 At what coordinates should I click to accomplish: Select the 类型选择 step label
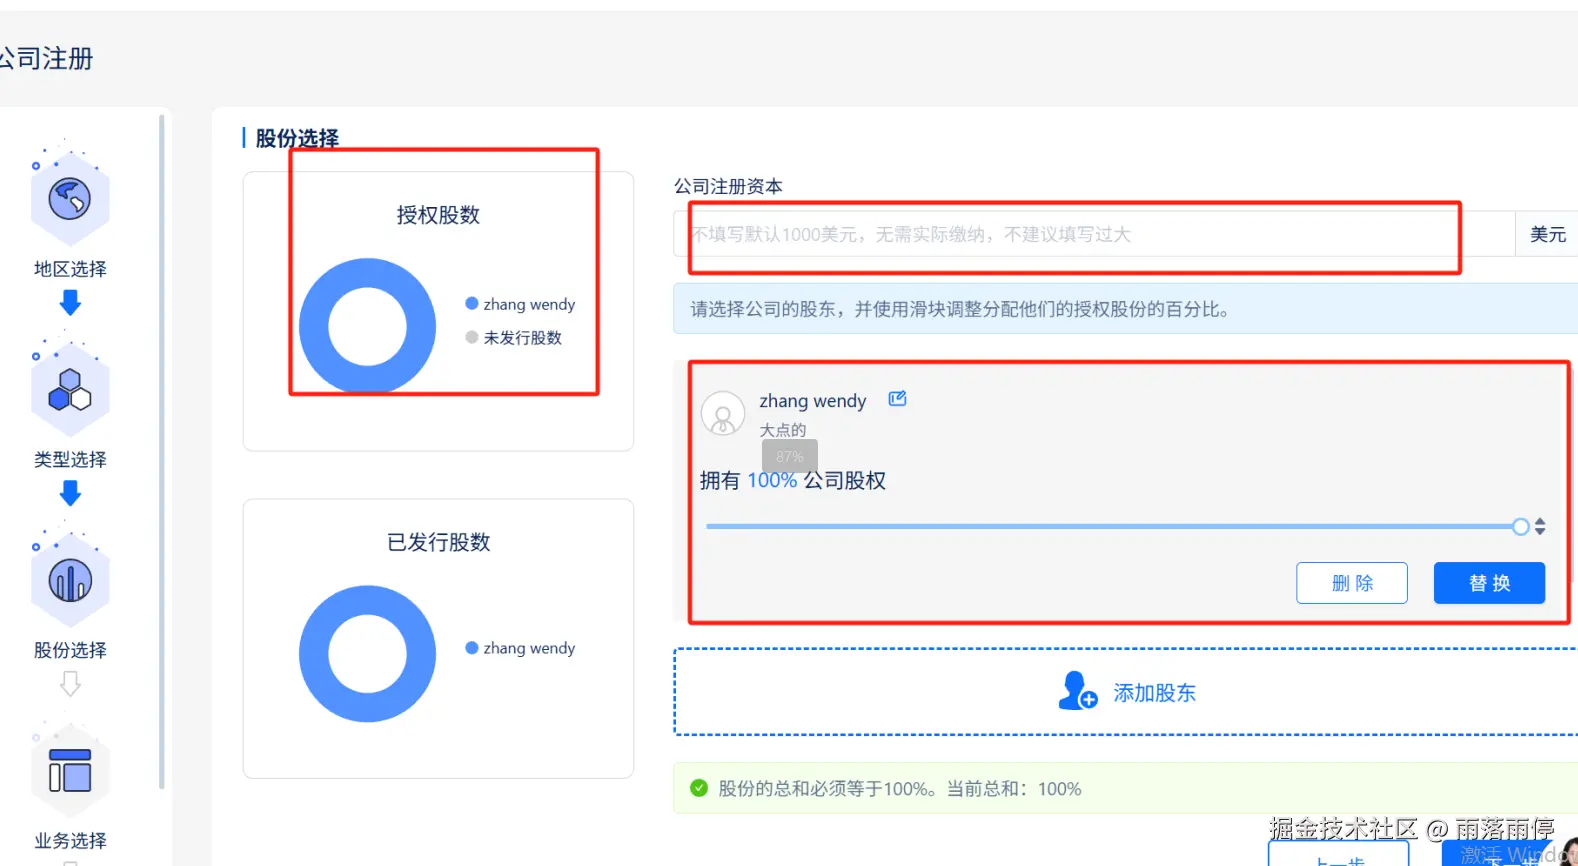tap(70, 460)
